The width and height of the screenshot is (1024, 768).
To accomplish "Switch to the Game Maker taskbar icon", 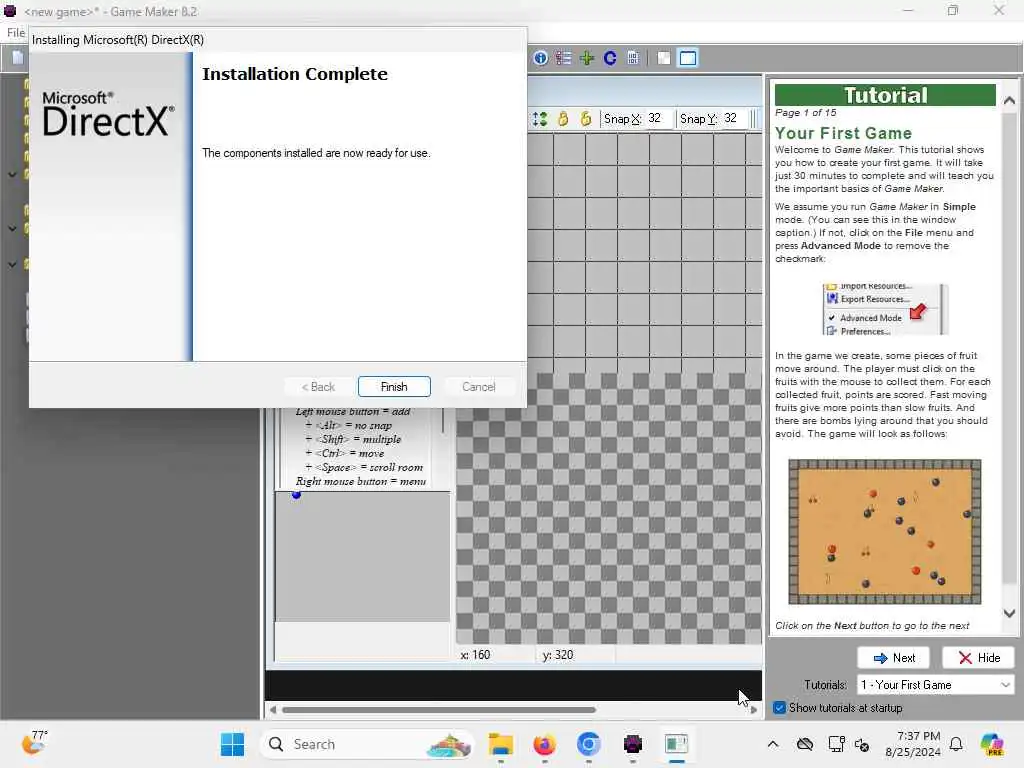I will pos(632,744).
